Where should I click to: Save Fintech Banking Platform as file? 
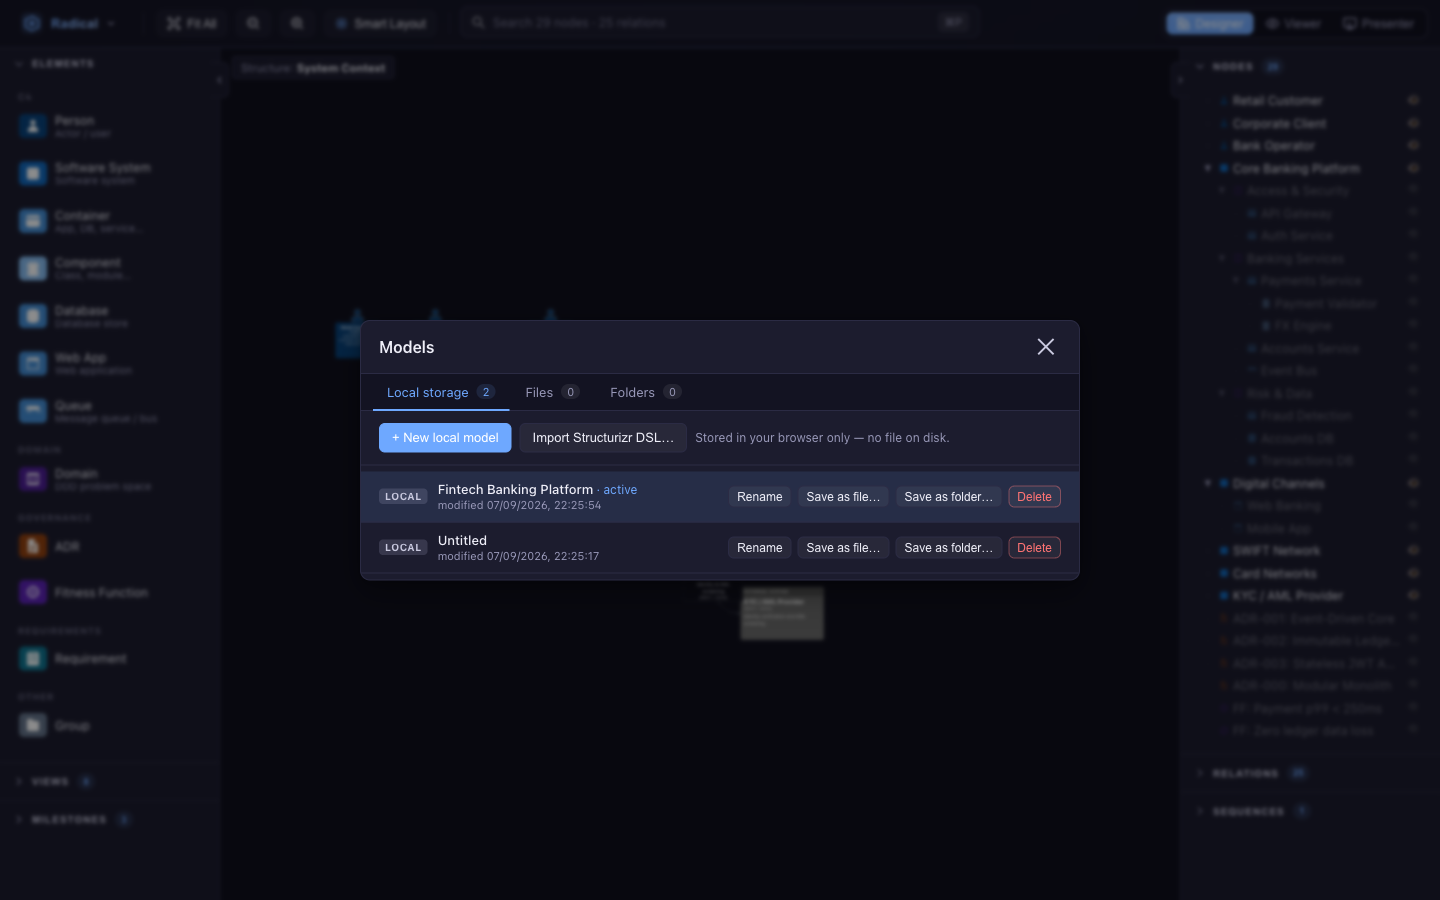coord(843,497)
